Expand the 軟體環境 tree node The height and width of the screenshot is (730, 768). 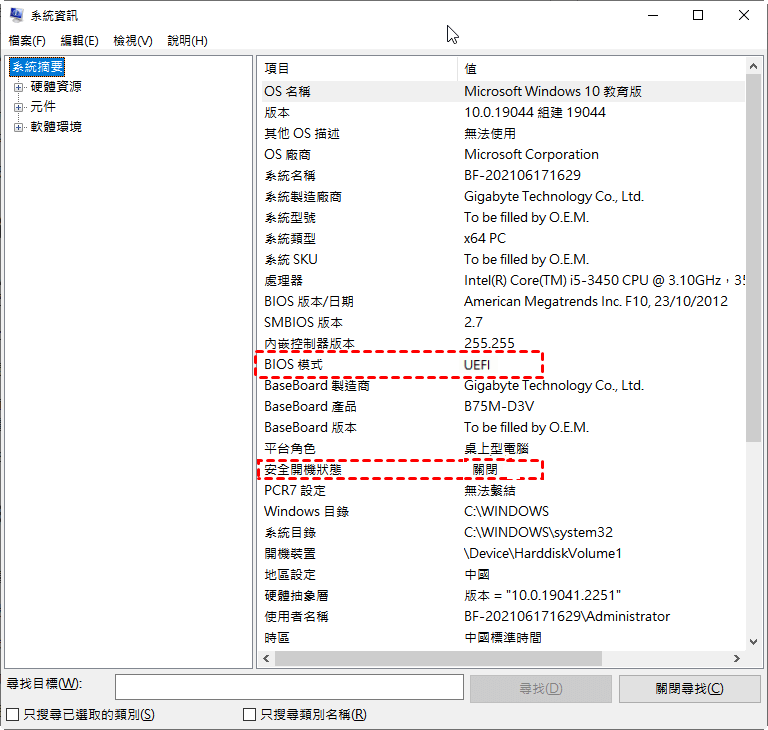[18, 127]
